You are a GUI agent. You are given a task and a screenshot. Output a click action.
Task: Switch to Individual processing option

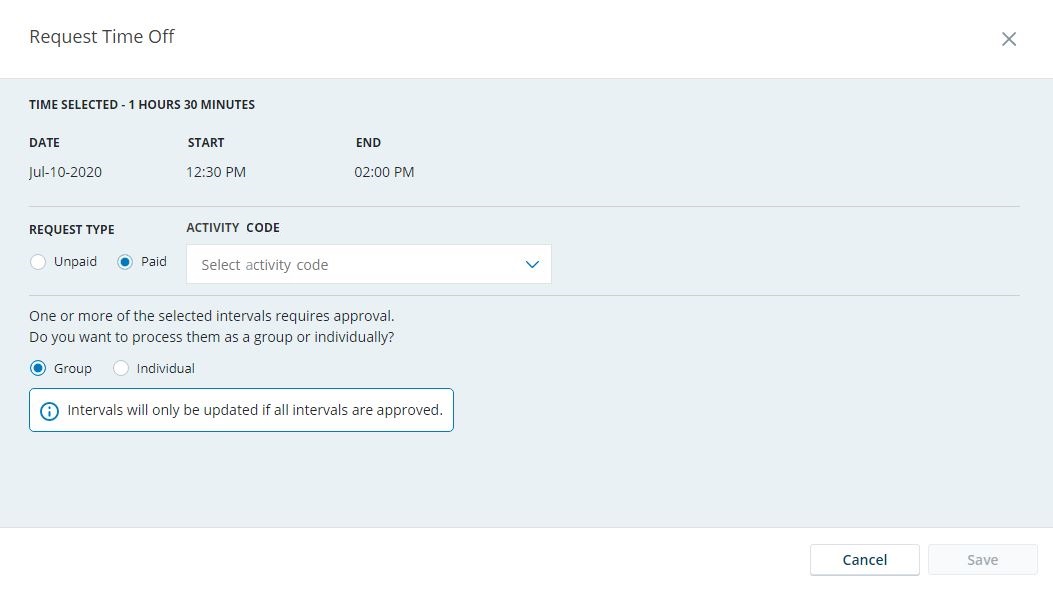coord(121,368)
